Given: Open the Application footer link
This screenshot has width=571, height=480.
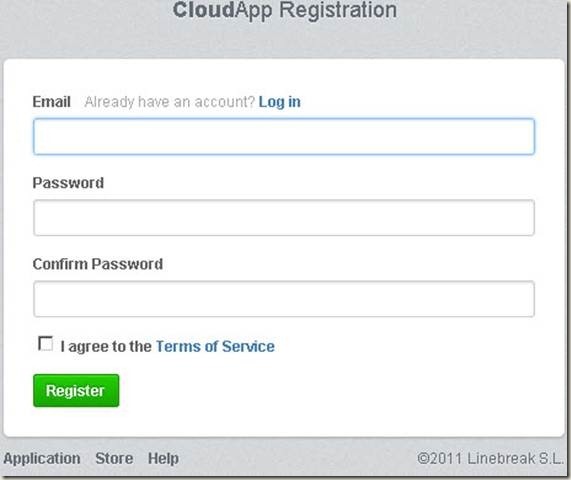Looking at the screenshot, I should click(x=42, y=459).
